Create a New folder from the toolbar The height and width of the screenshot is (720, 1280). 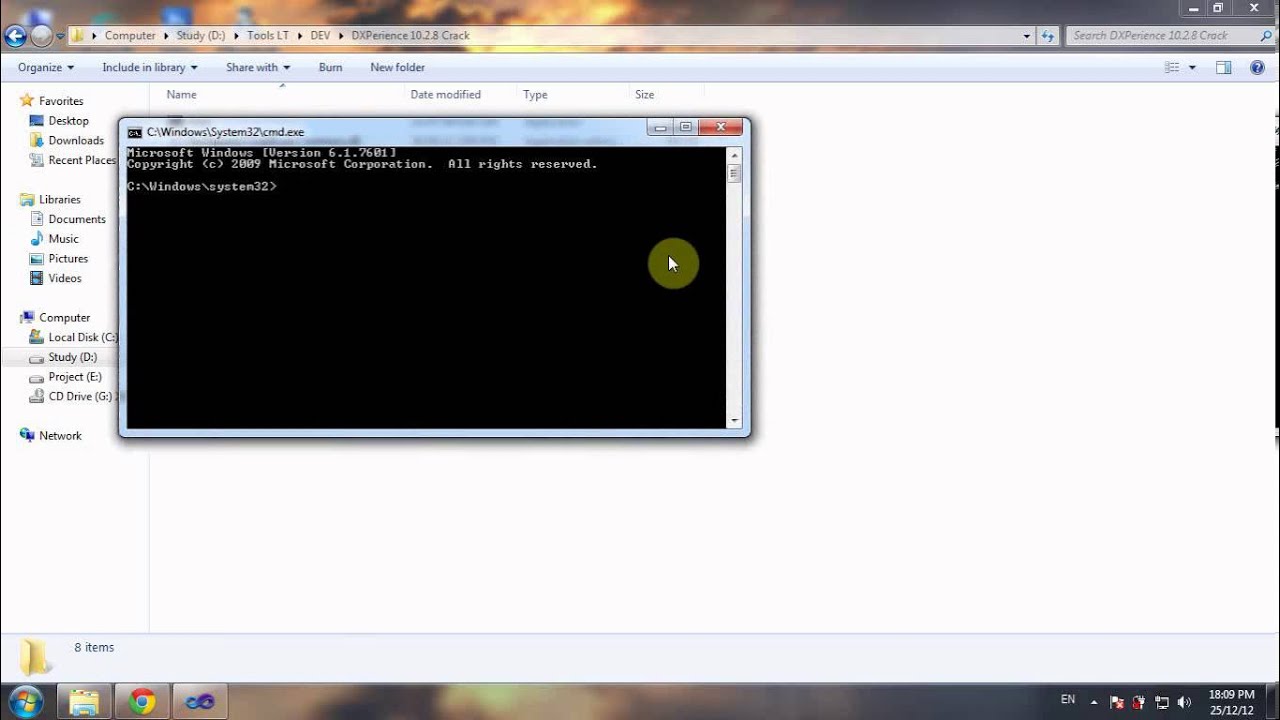[397, 67]
